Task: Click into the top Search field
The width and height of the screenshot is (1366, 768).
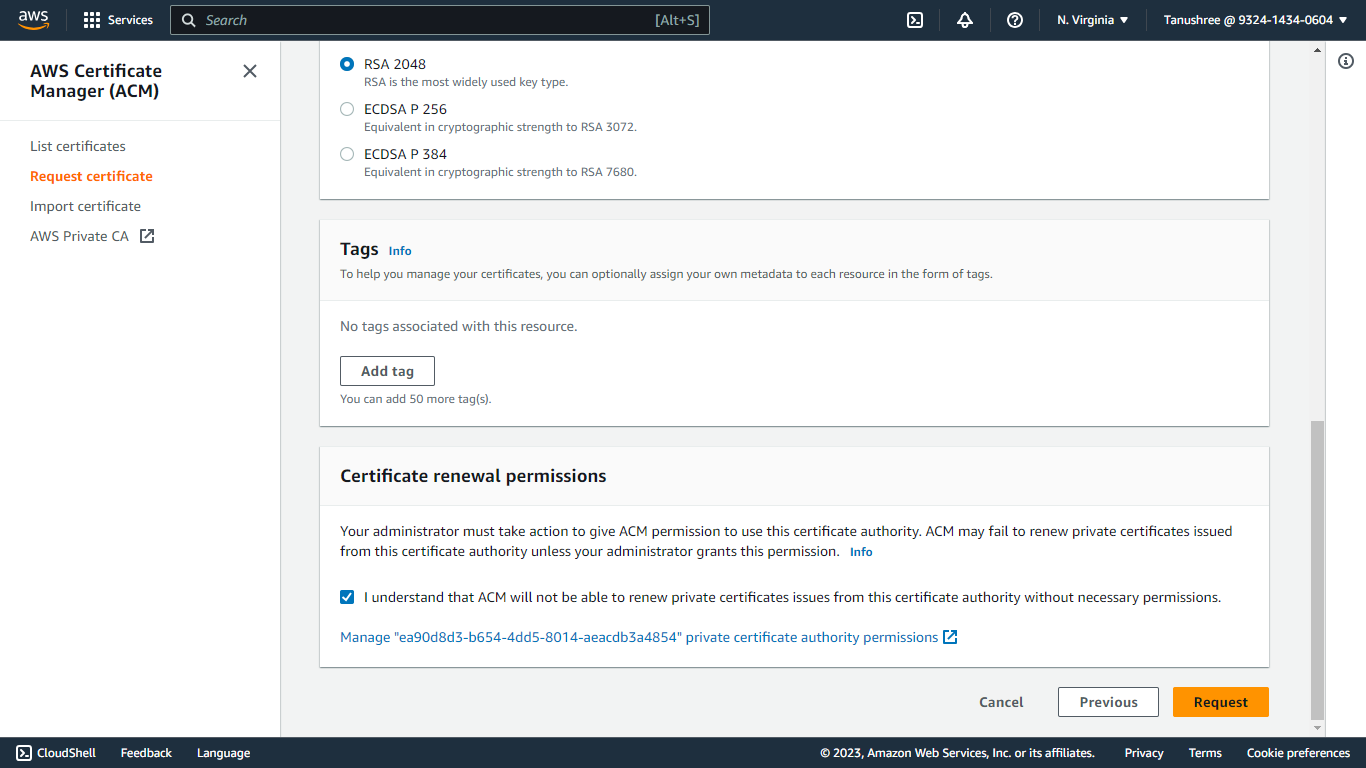Action: point(440,20)
